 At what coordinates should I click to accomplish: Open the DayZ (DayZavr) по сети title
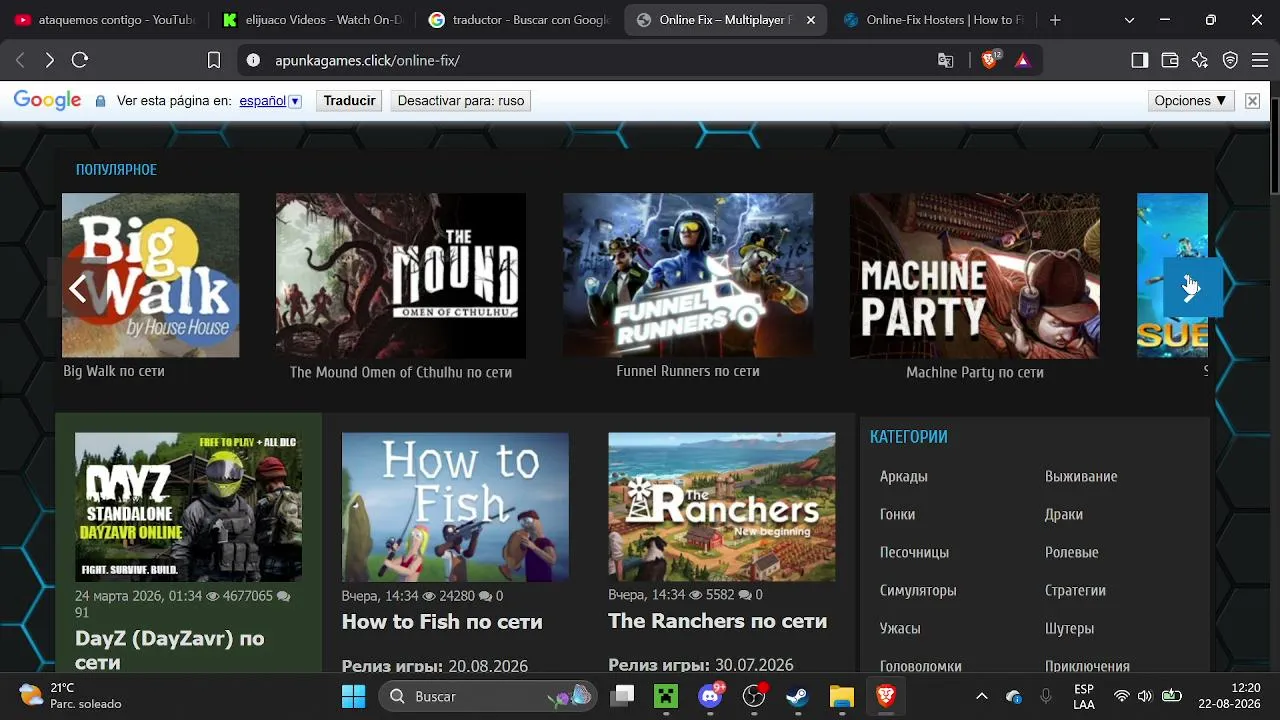pyautogui.click(x=170, y=650)
